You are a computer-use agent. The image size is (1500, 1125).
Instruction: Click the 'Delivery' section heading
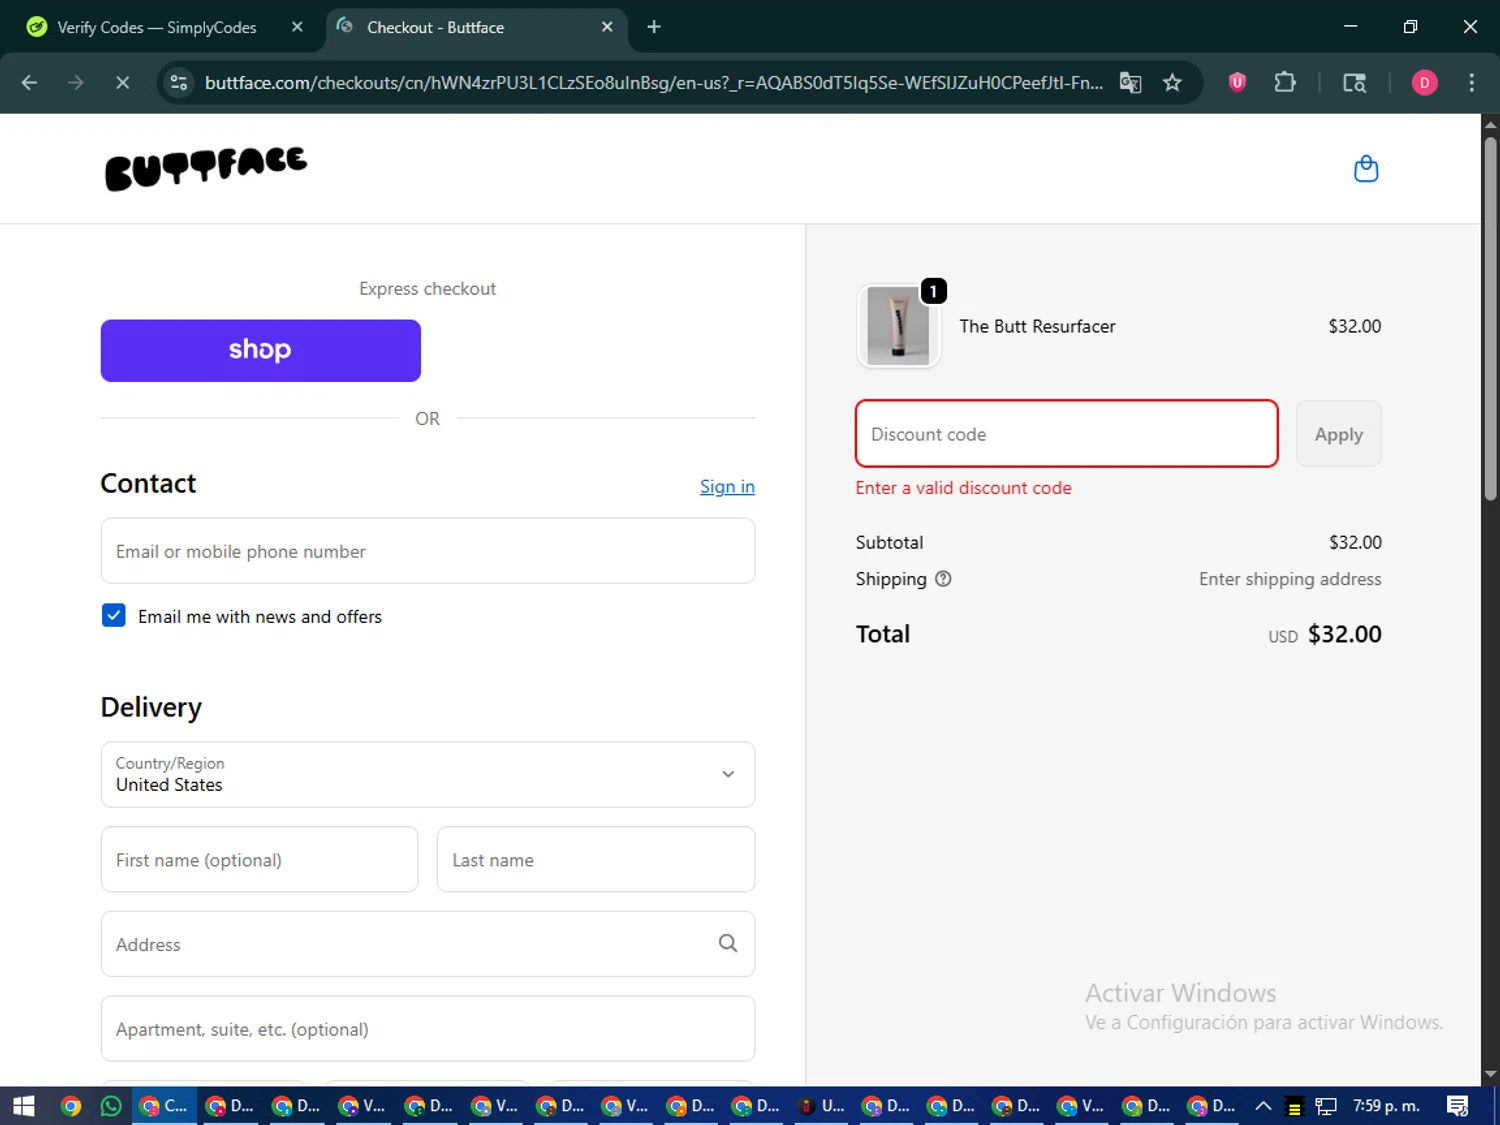click(151, 707)
